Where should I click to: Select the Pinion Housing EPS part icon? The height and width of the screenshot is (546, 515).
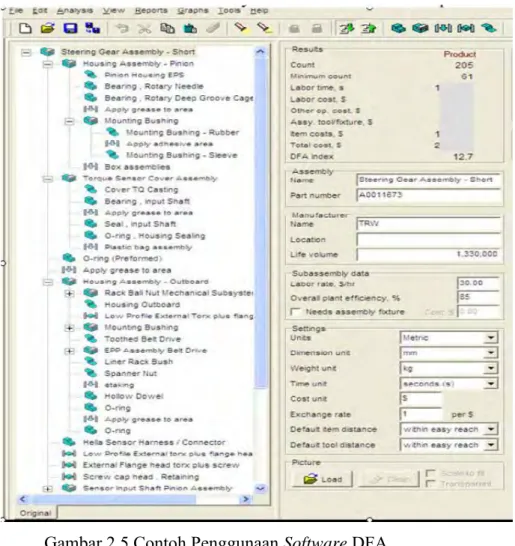(x=91, y=75)
